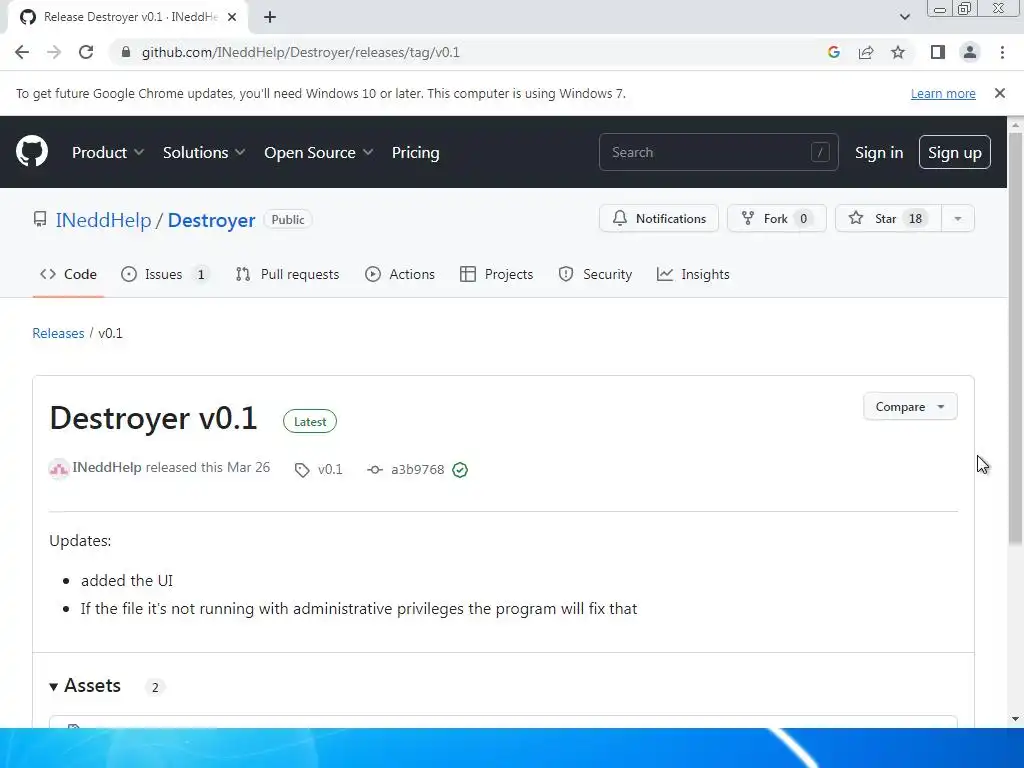Image resolution: width=1024 pixels, height=768 pixels.
Task: Bookmark this page with the star icon
Action: pyautogui.click(x=898, y=52)
